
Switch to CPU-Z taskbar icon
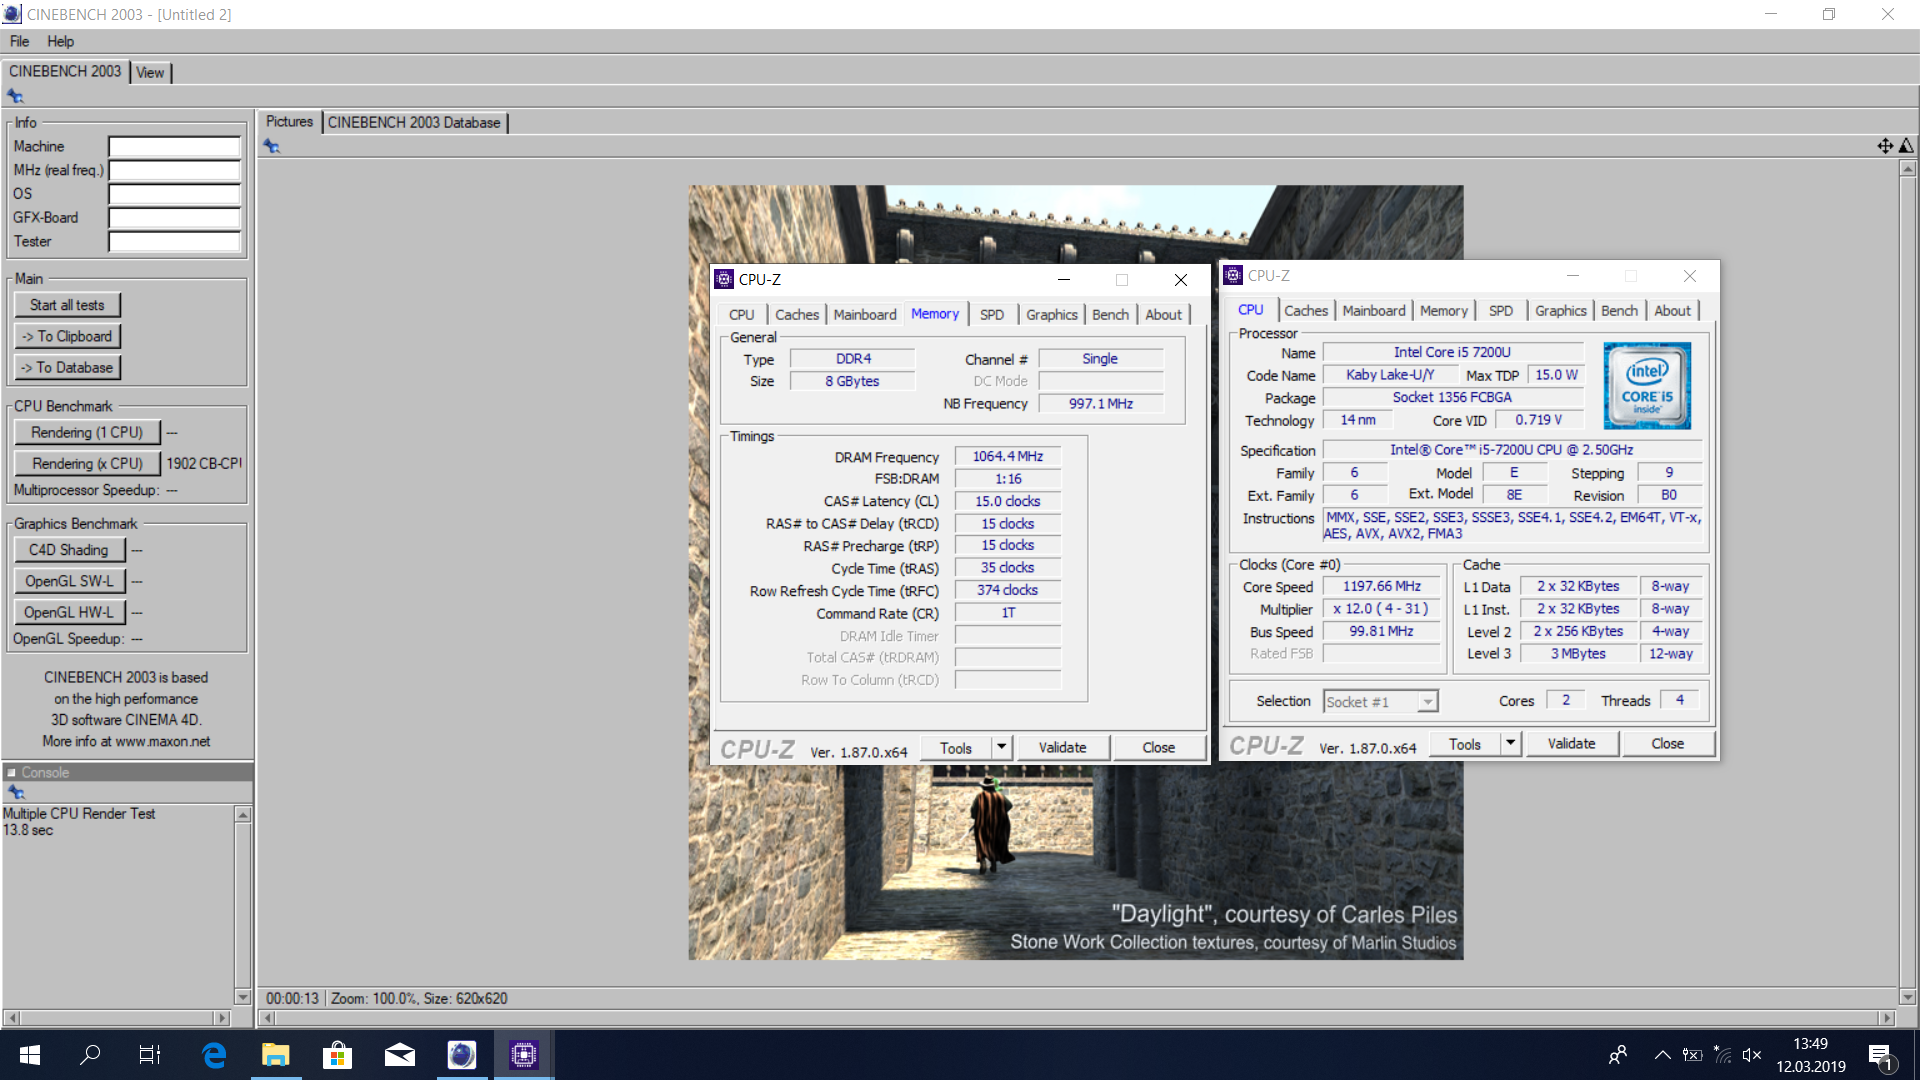pos(524,1054)
